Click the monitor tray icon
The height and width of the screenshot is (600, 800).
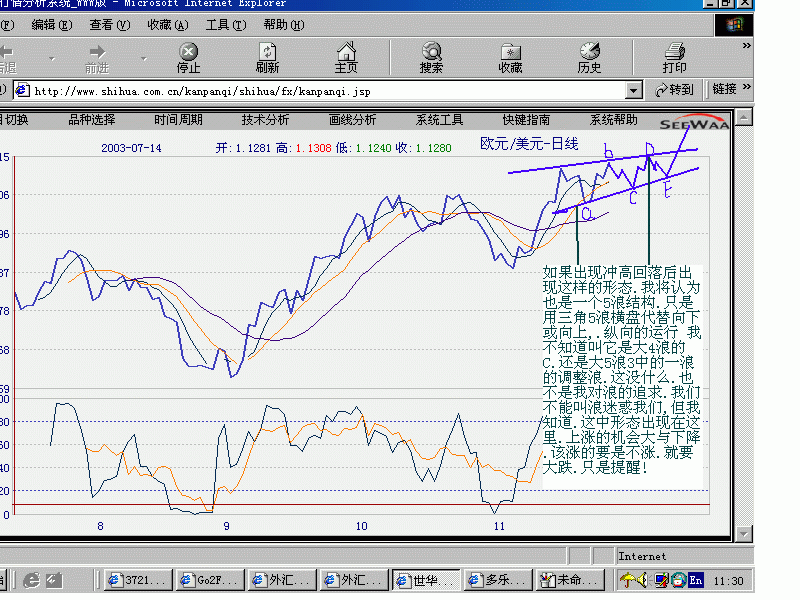[x=661, y=580]
